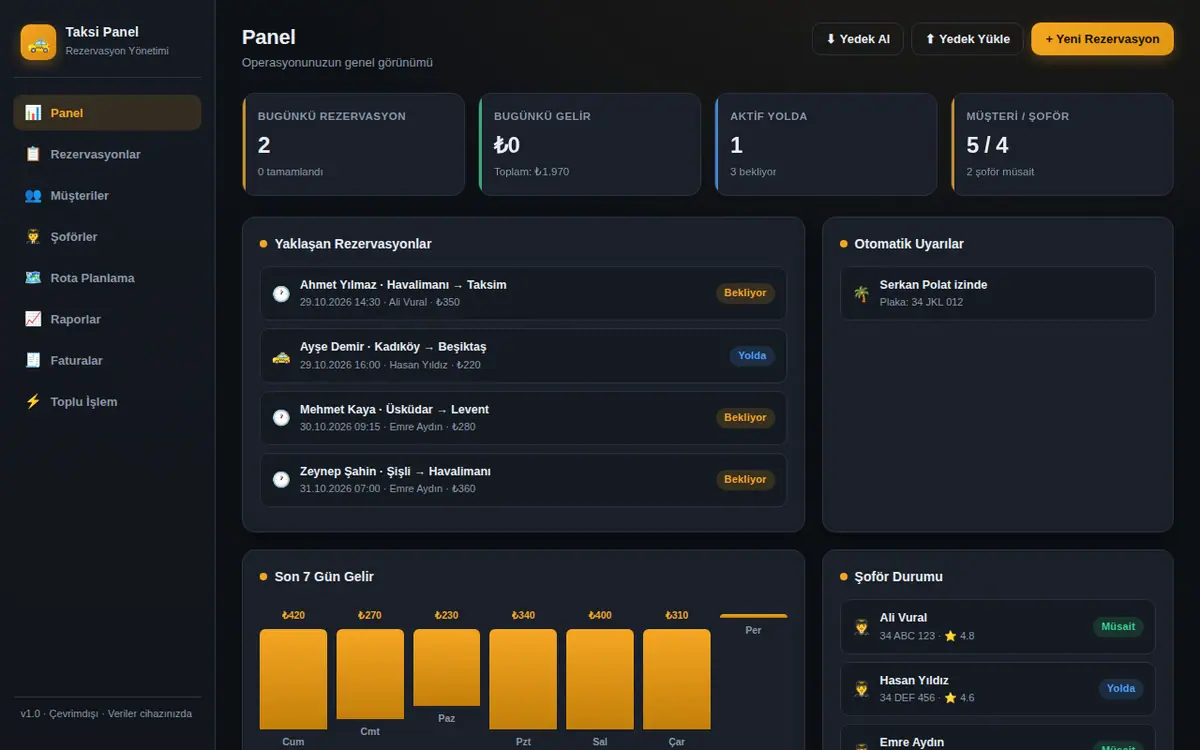
Task: Click the ₺270 Cmt bar in revenue chart
Action: [x=370, y=674]
